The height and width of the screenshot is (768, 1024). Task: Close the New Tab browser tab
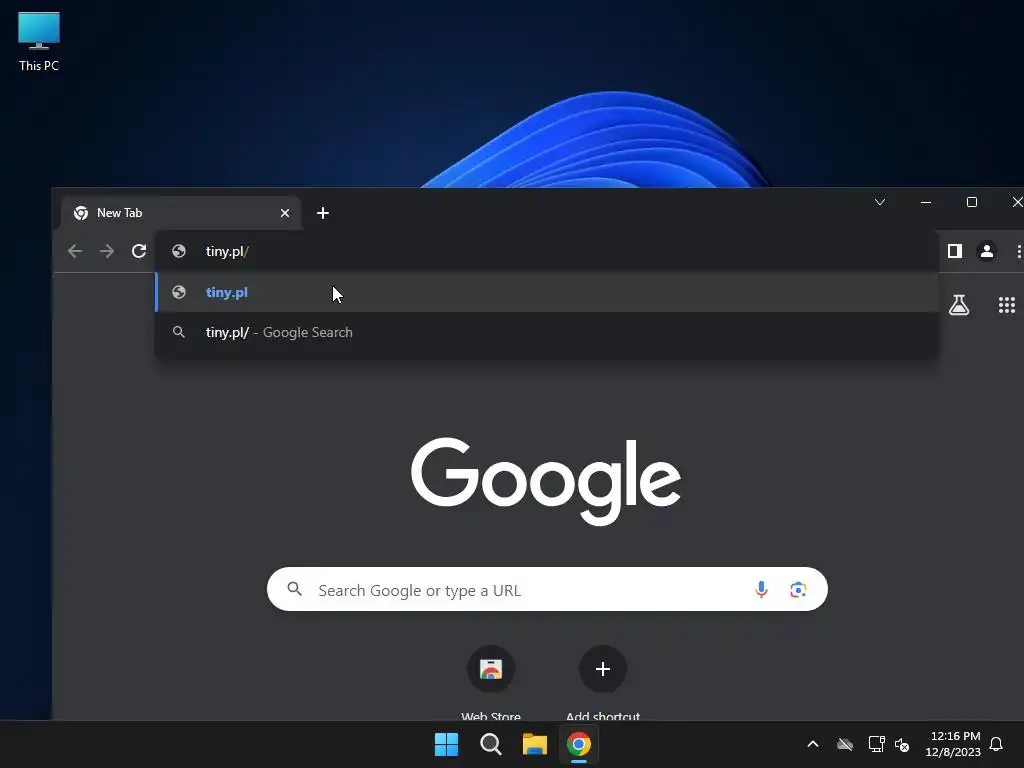pyautogui.click(x=285, y=213)
